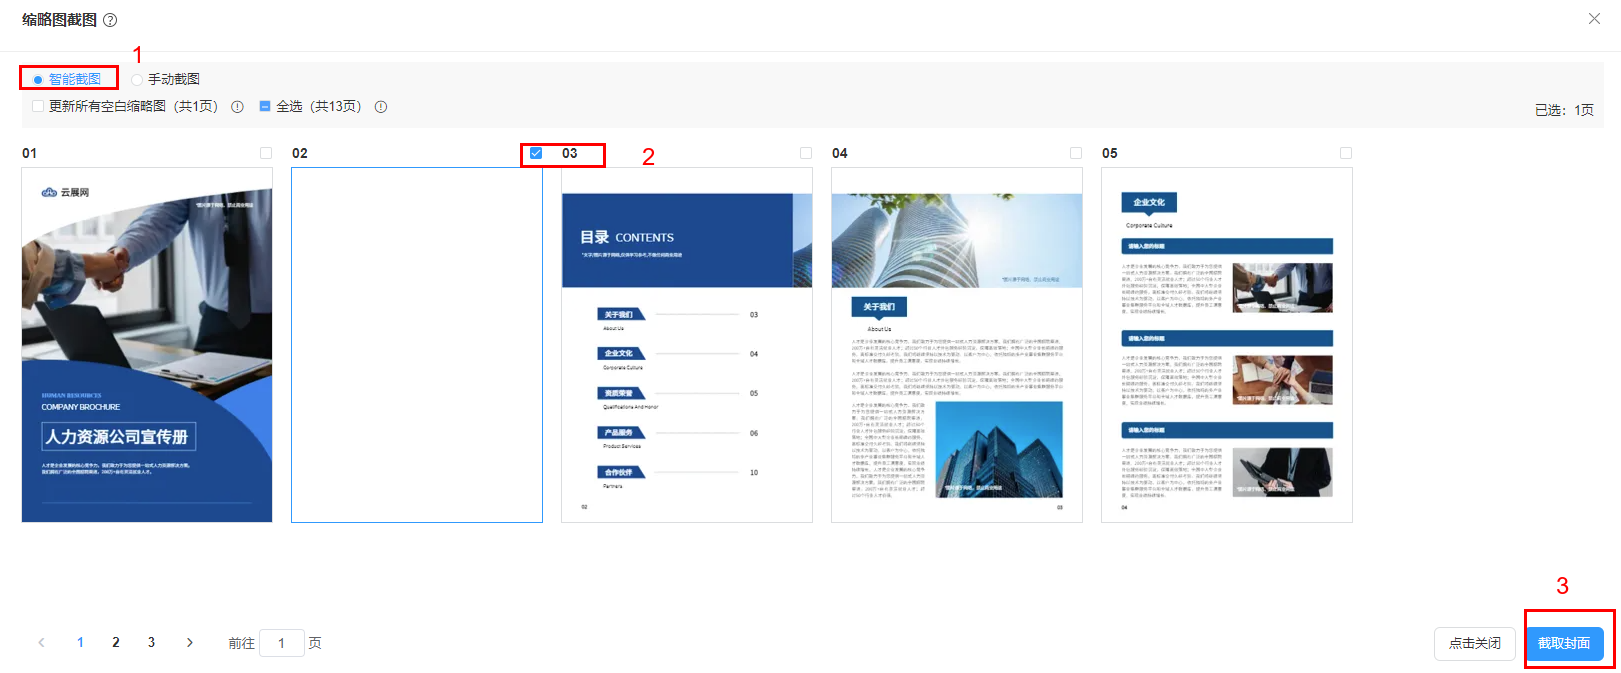Focus the 前往 page number input
1621x673 pixels.
tap(281, 643)
